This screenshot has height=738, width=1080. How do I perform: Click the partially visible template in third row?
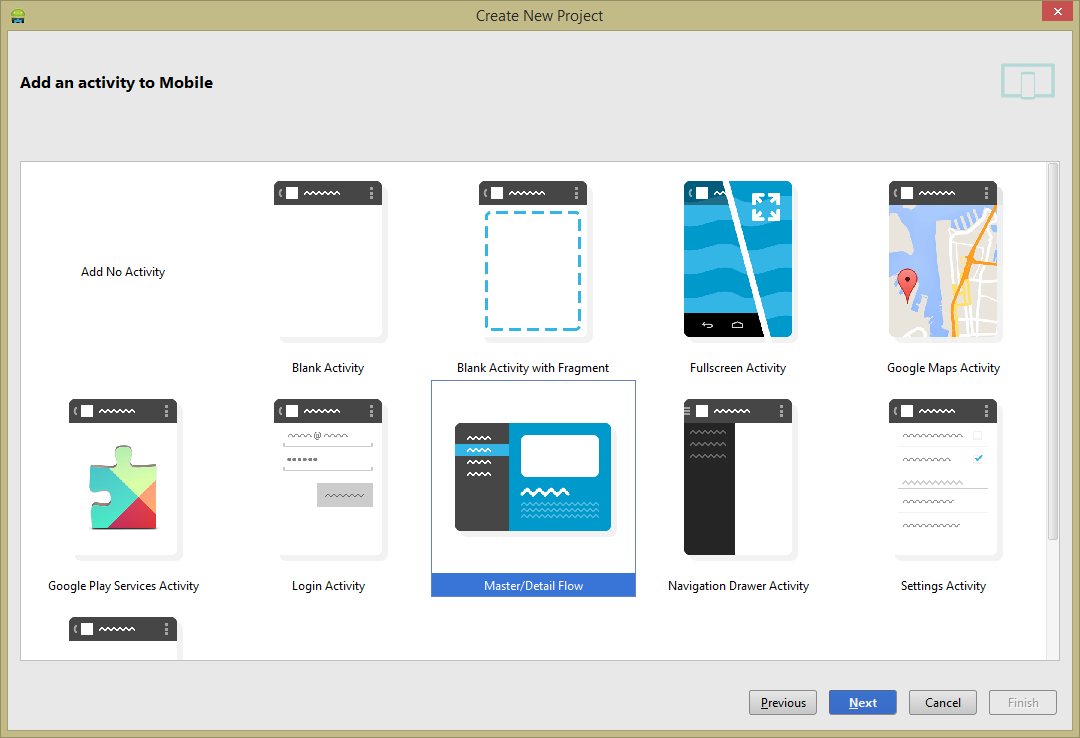pyautogui.click(x=123, y=638)
